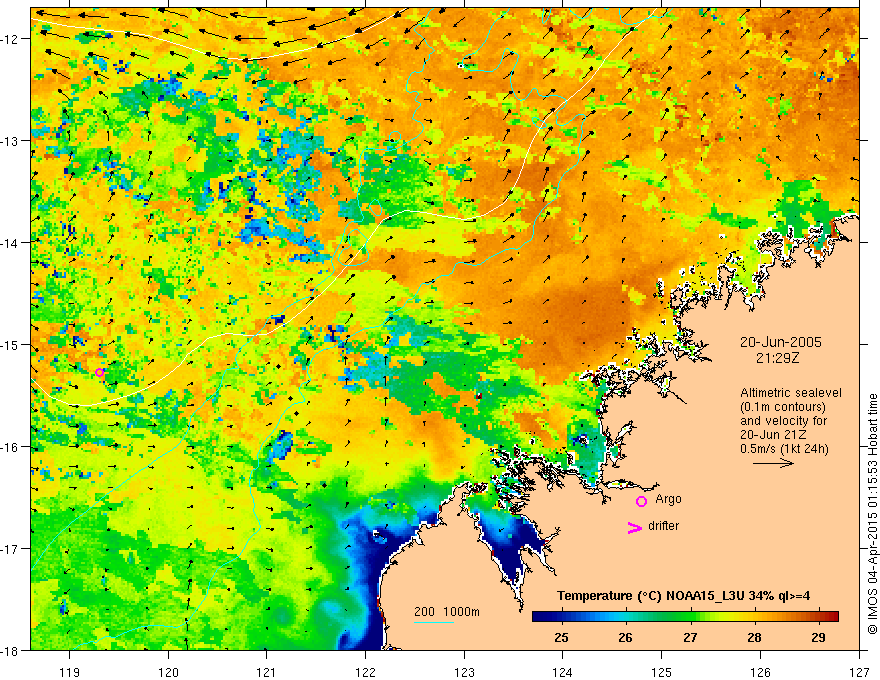
Task: Click the latitude axis label -13
Action: [x=11, y=141]
